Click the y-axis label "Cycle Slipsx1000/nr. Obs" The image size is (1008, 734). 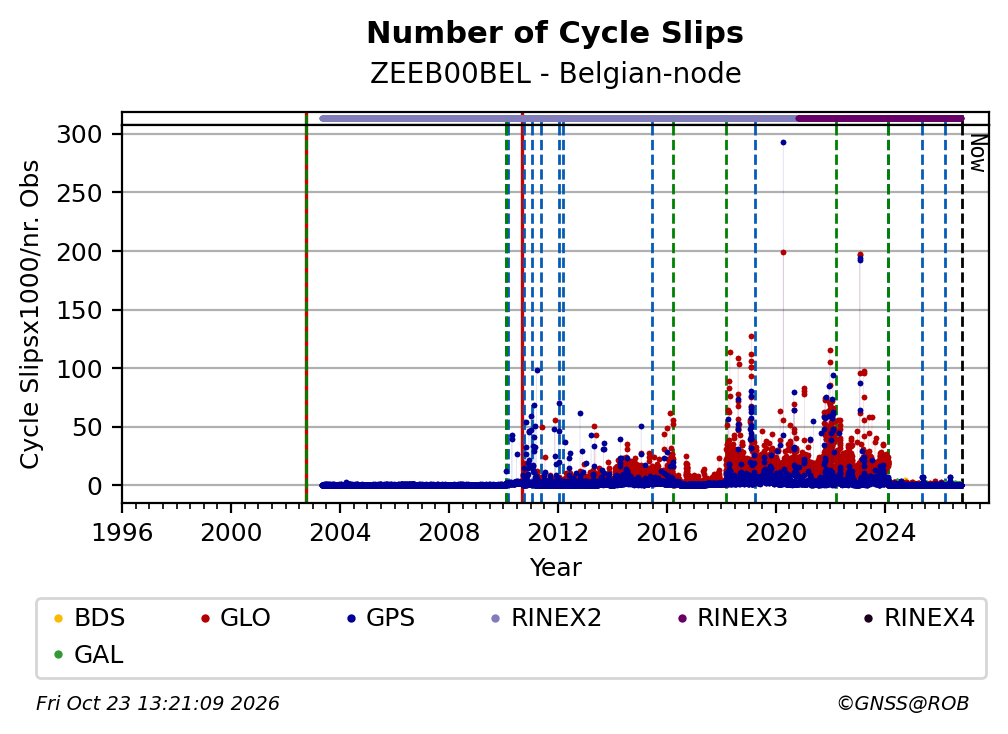[x=30, y=314]
